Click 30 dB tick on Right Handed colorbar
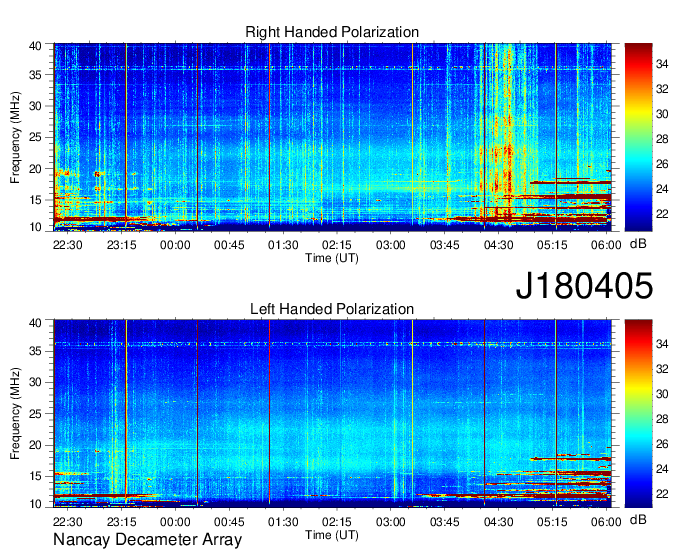This screenshot has width=680, height=552. click(662, 114)
